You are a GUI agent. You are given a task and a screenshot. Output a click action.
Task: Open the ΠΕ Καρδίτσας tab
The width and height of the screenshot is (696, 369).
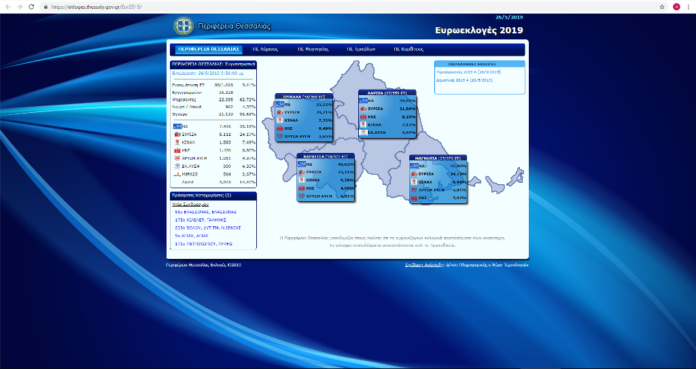(x=408, y=49)
